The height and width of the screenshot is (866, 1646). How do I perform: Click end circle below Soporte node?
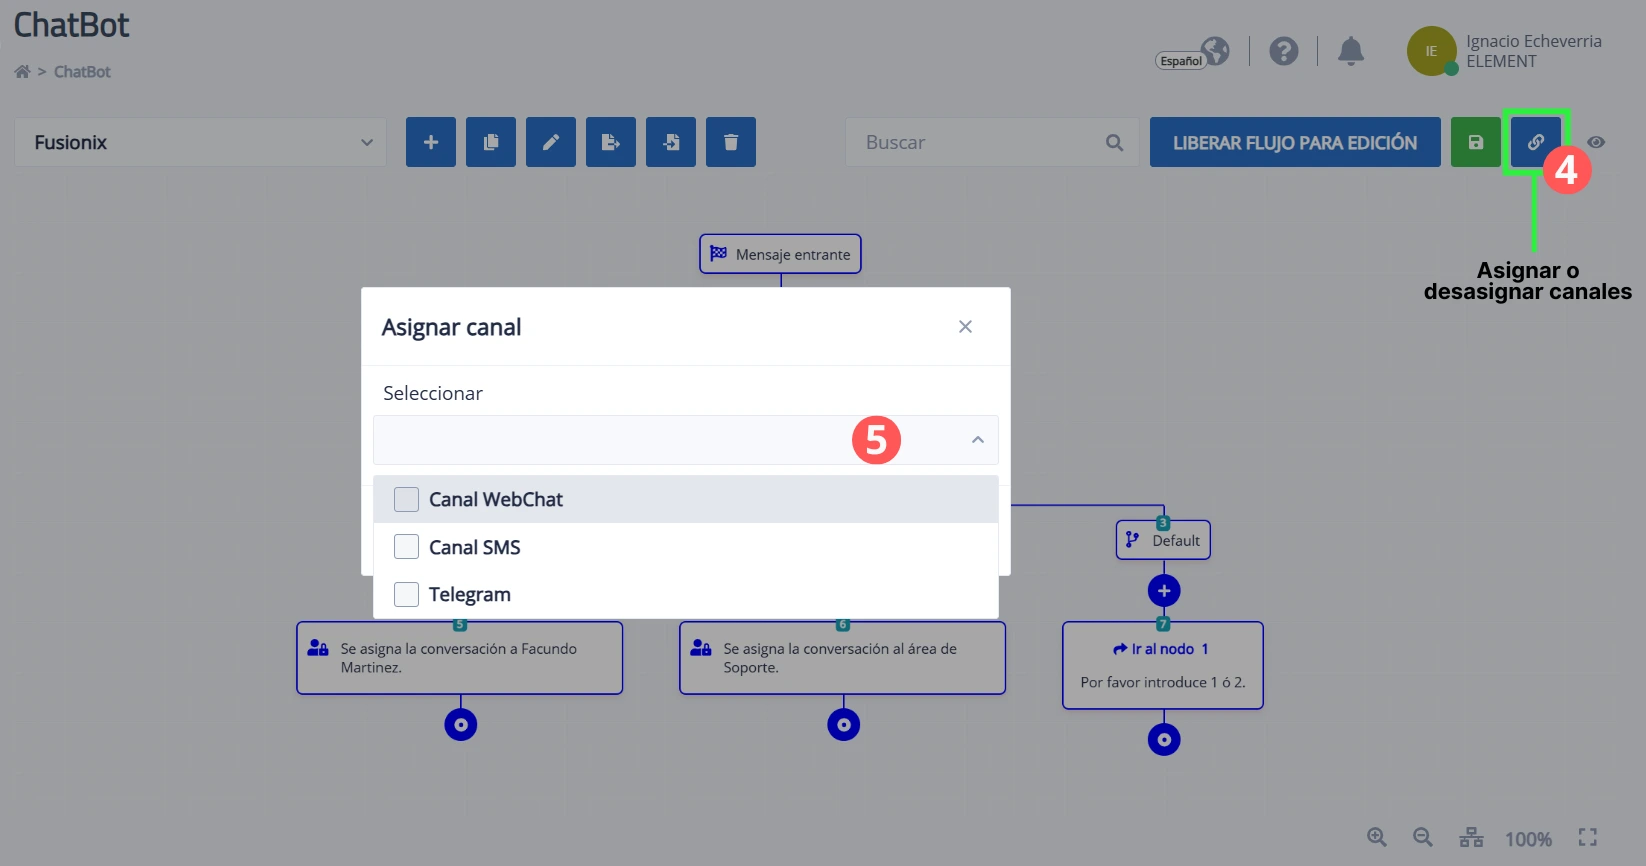(844, 725)
